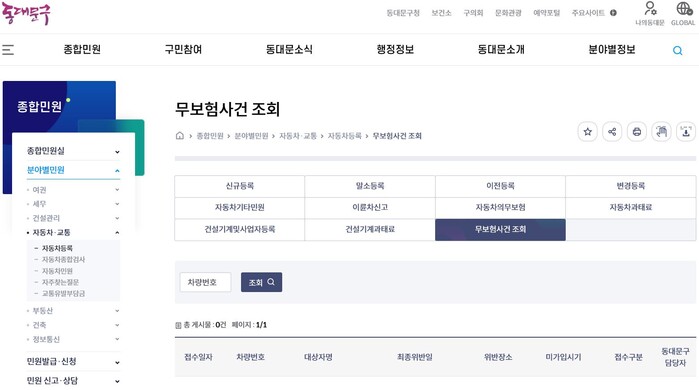Screen dimensions: 699x390
Task: Switch to the 자동차의무보험 tab
Action: (500, 208)
